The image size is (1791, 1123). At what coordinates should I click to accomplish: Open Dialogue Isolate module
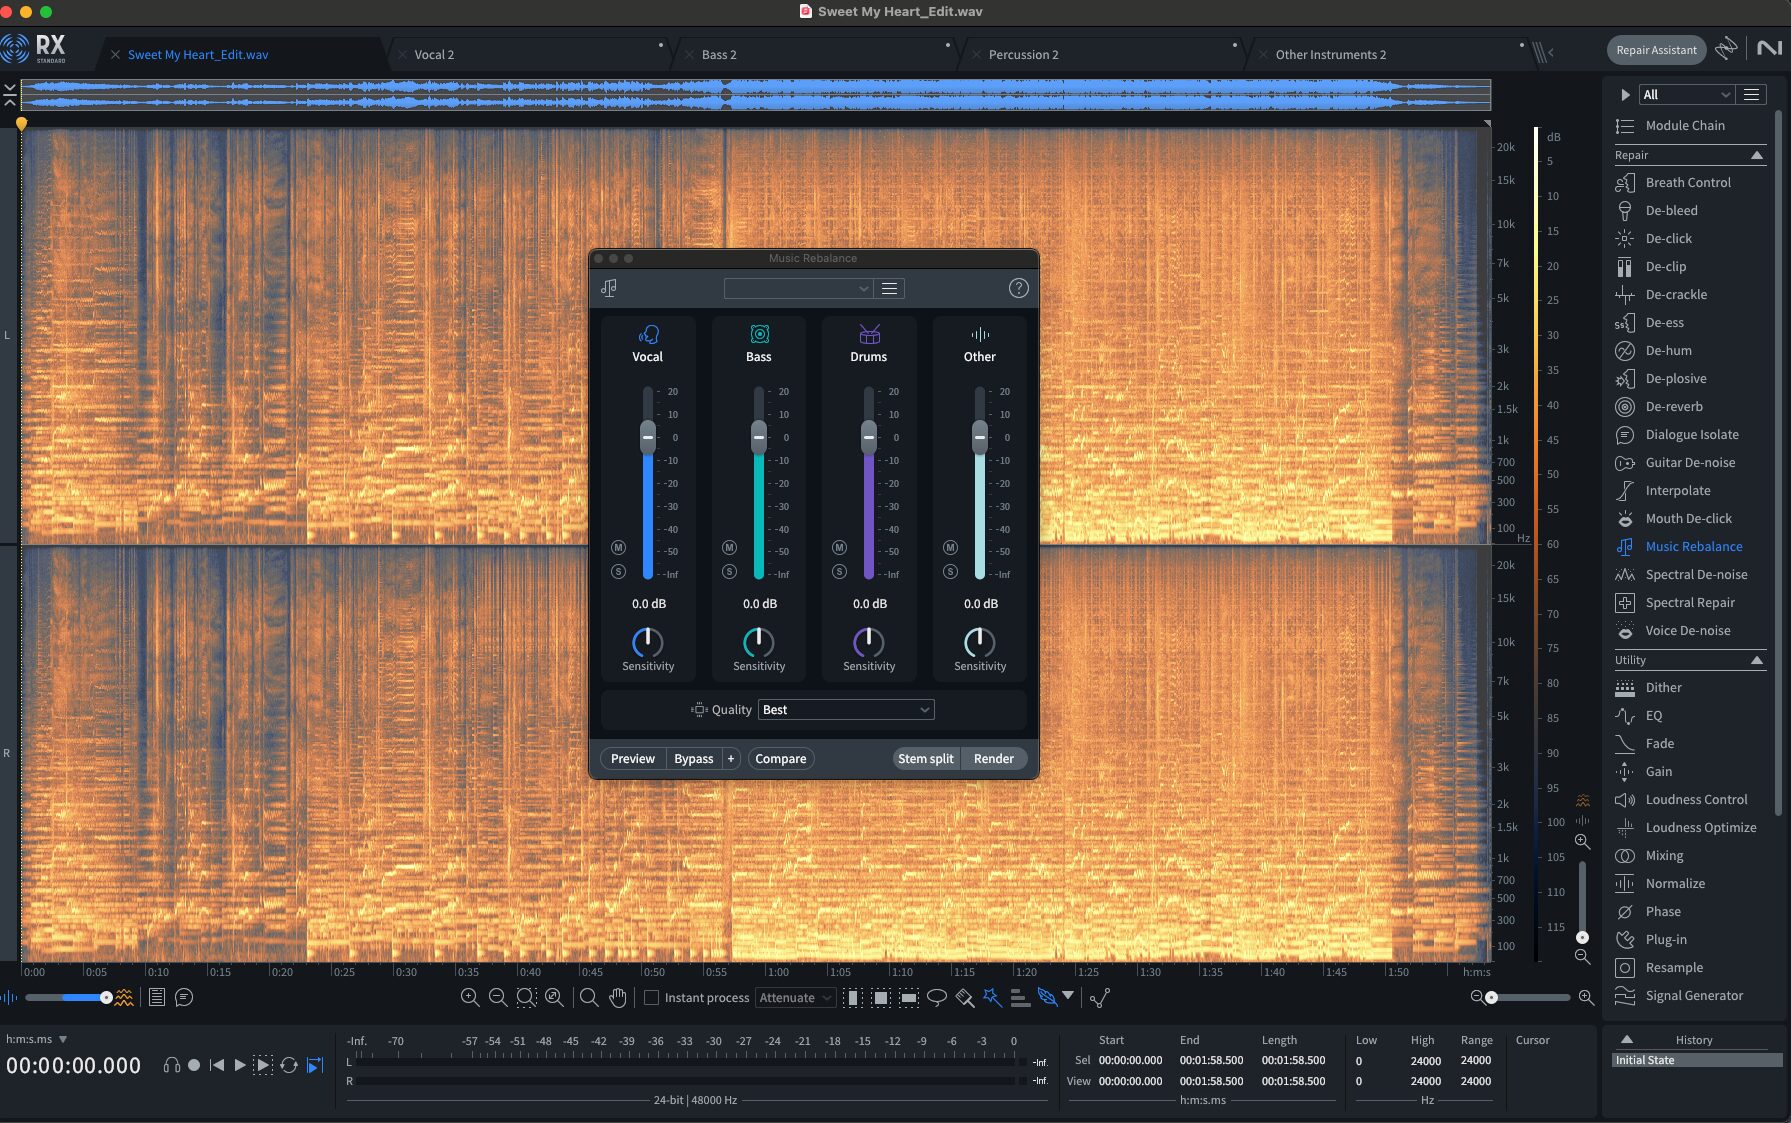click(1692, 434)
